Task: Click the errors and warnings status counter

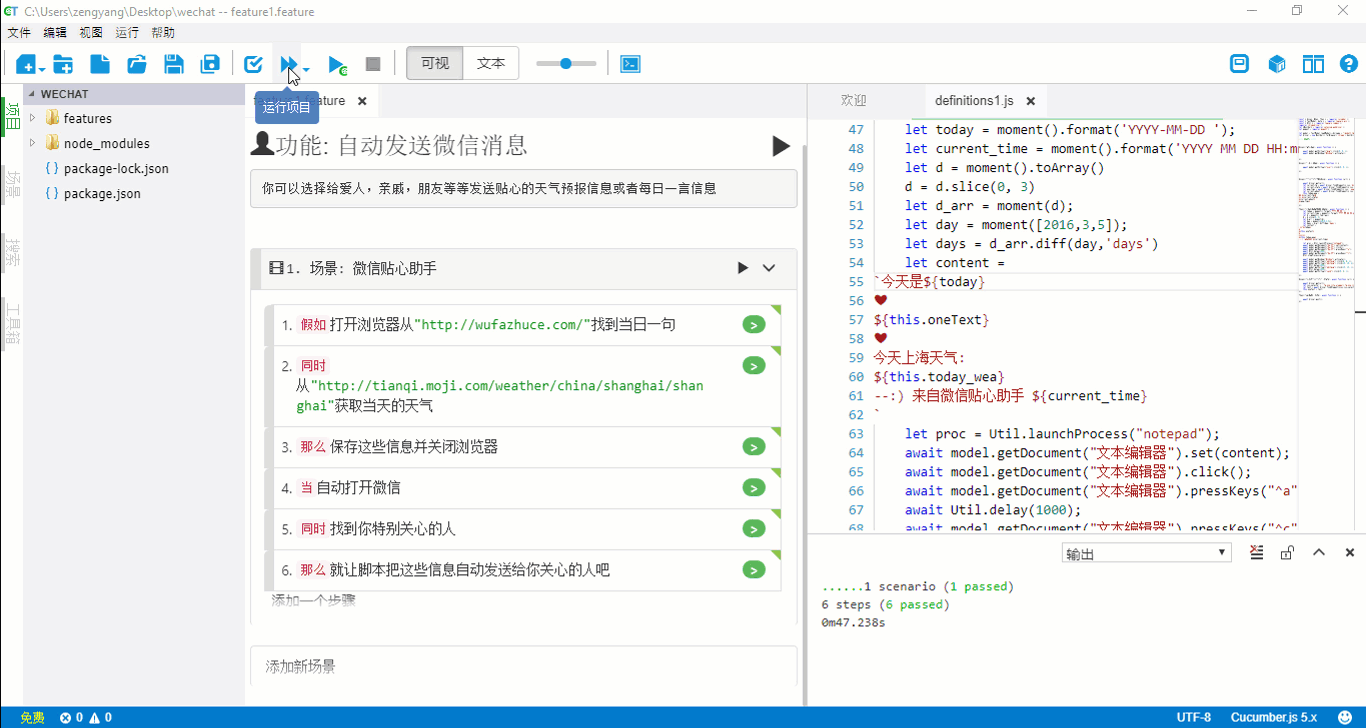Action: click(x=85, y=718)
